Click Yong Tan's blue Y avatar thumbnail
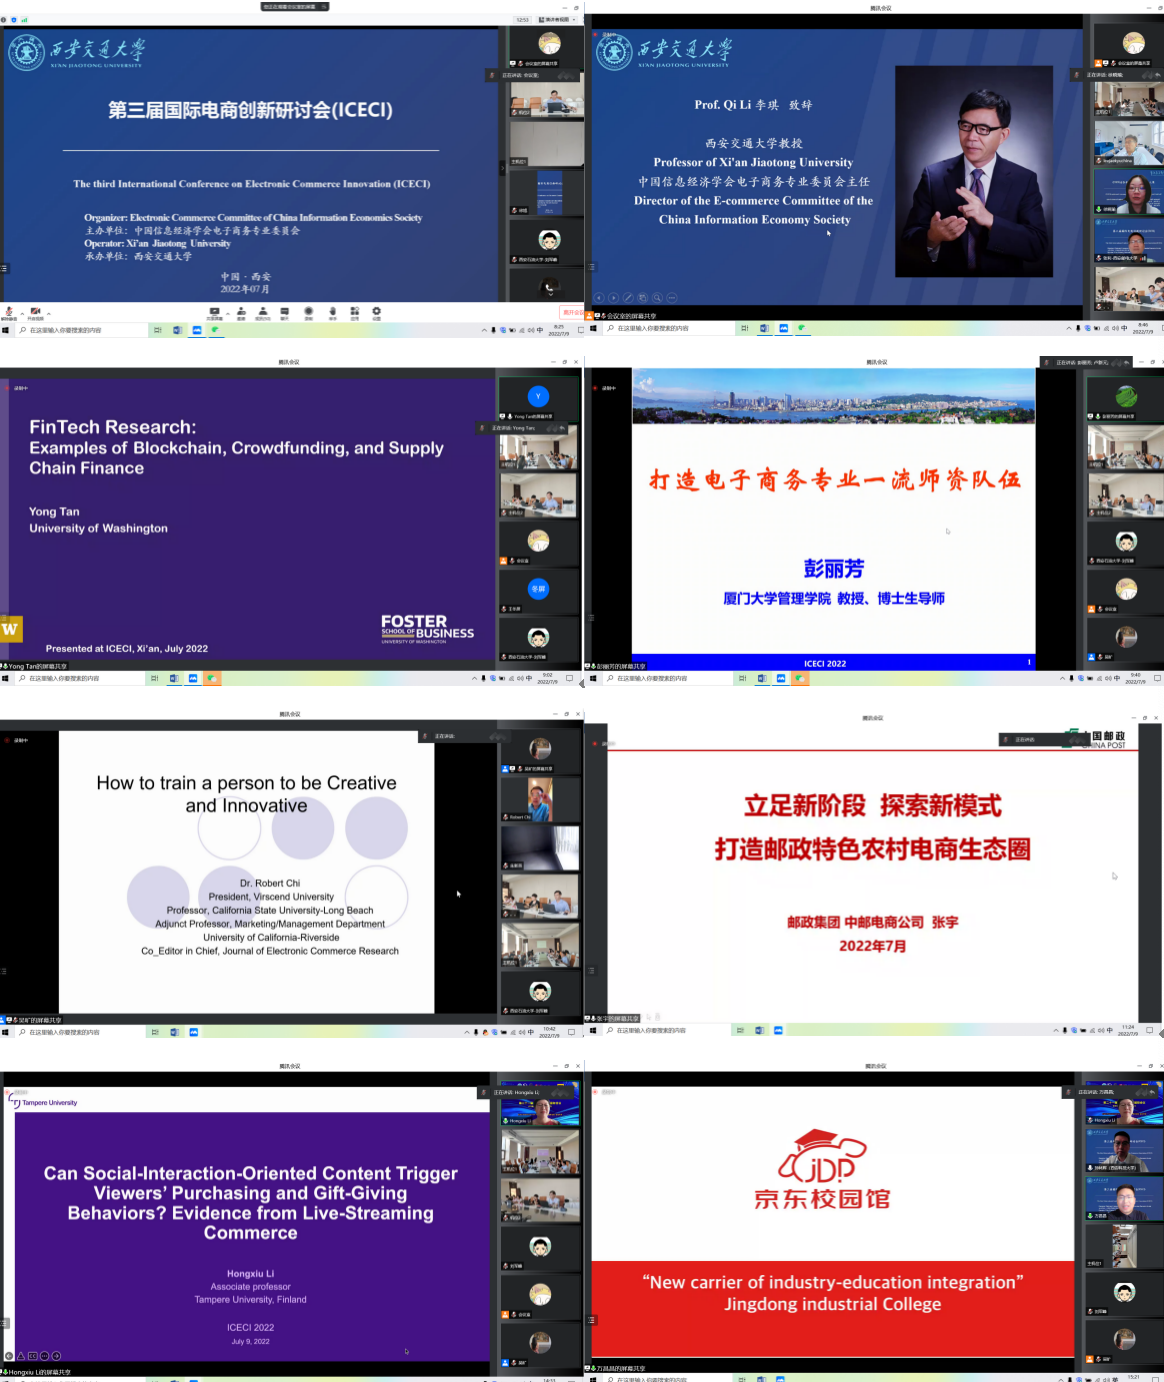The height and width of the screenshot is (1382, 1164). (x=538, y=396)
